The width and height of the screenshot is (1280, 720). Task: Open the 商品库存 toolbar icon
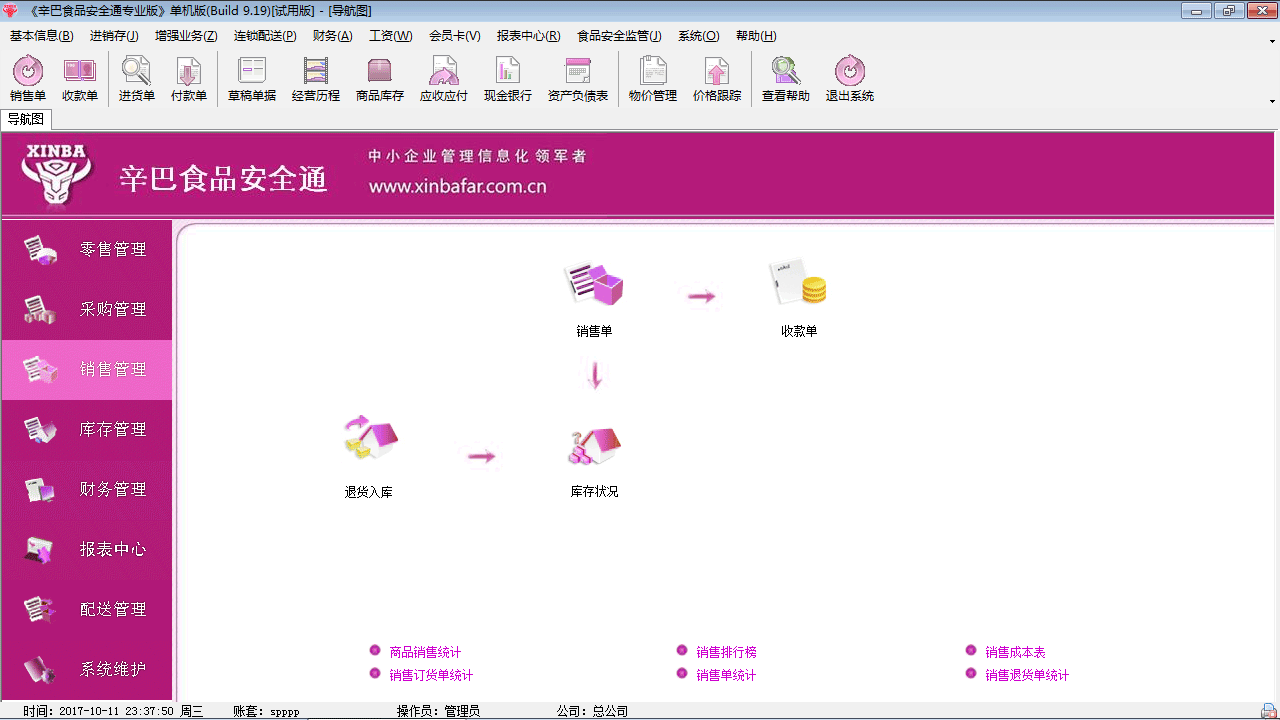[x=380, y=79]
